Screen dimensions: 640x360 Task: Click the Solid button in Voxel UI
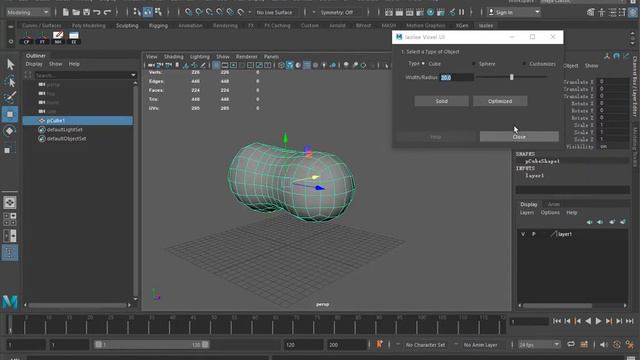441,101
